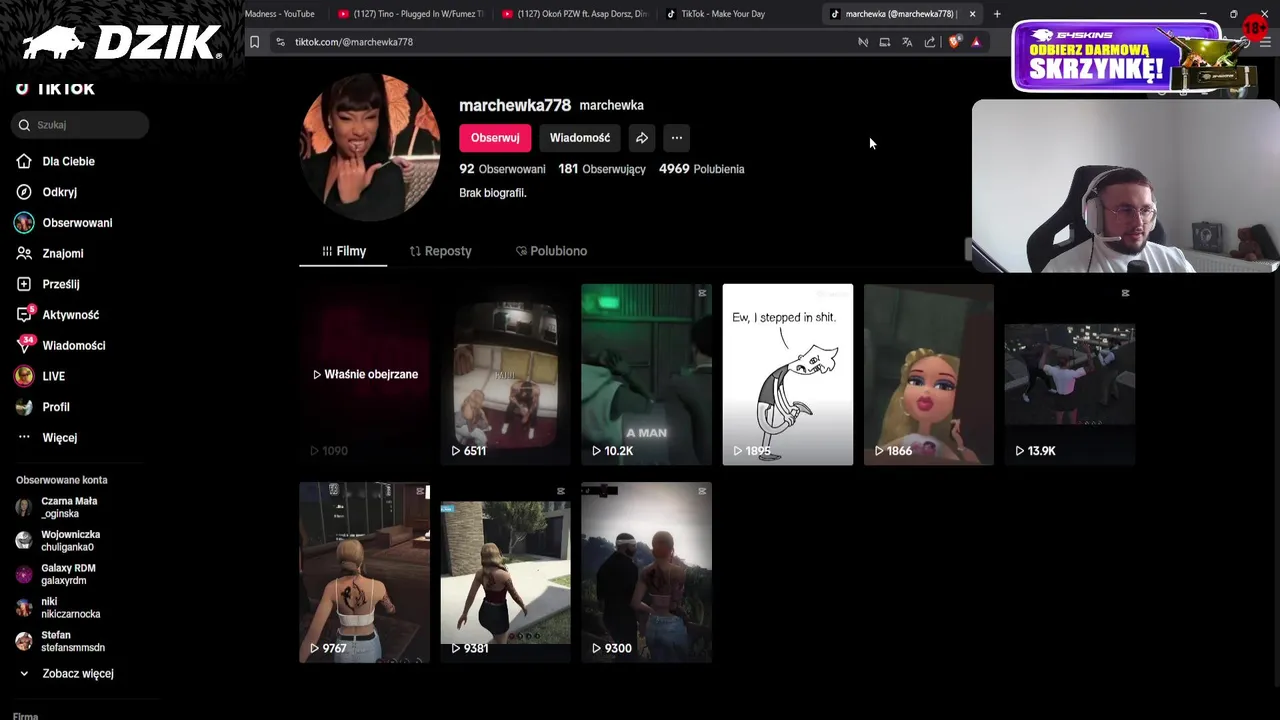Open the video with 9767 views
Image resolution: width=1280 pixels, height=720 pixels.
(365, 572)
